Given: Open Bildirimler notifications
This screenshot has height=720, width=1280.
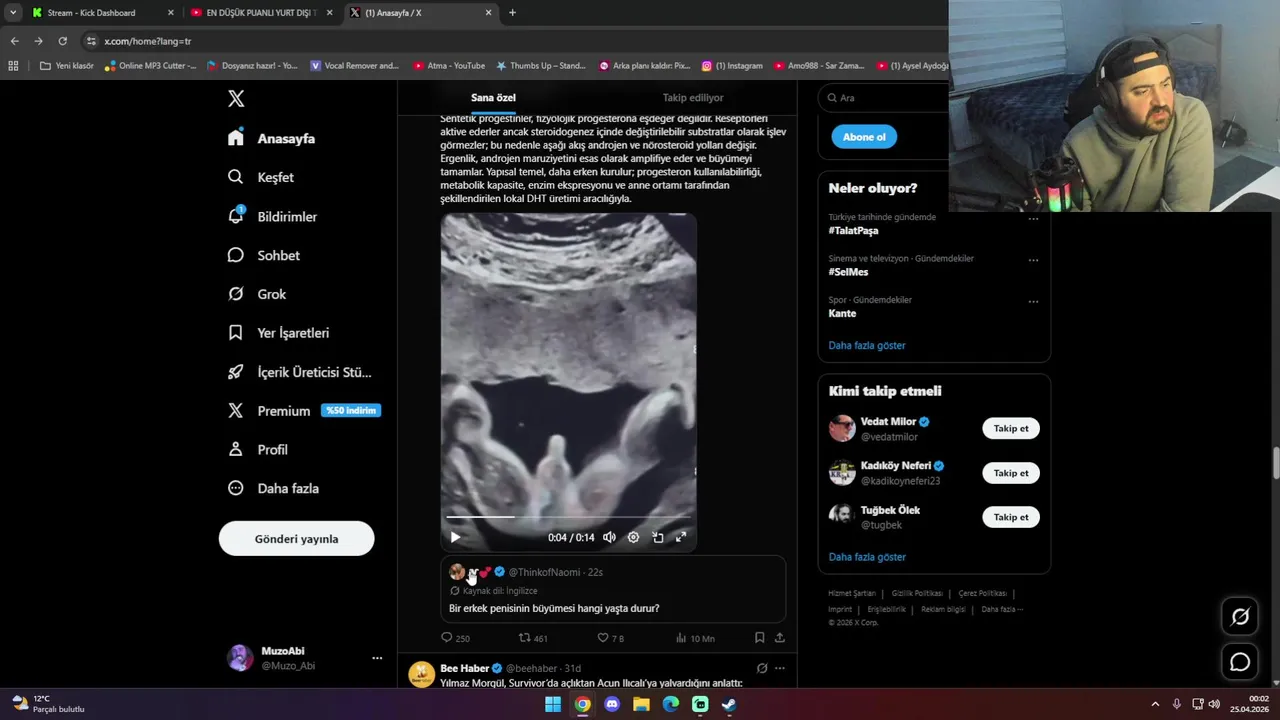Looking at the screenshot, I should 272,216.
